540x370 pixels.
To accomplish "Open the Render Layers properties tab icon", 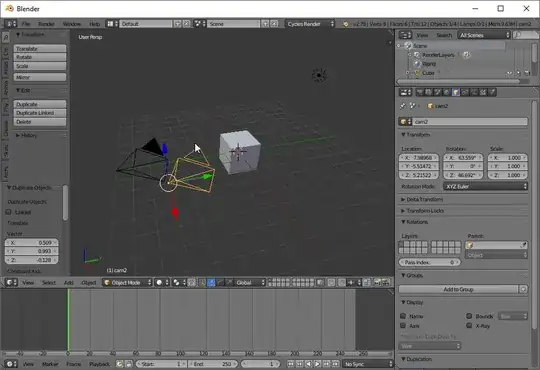I will 428,92.
